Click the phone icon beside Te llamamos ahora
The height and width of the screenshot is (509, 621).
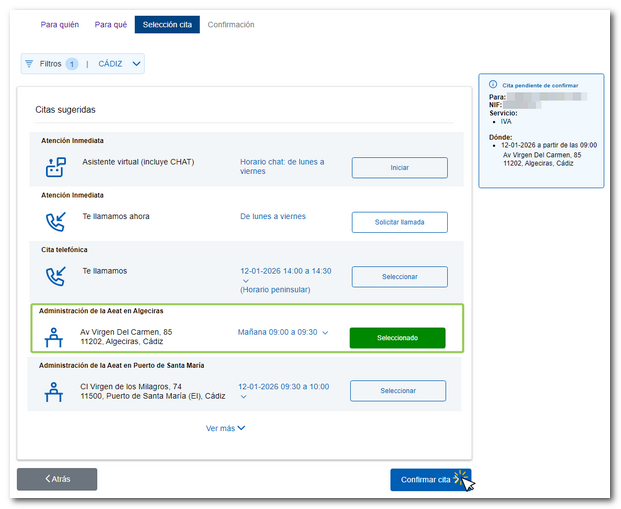tap(55, 221)
